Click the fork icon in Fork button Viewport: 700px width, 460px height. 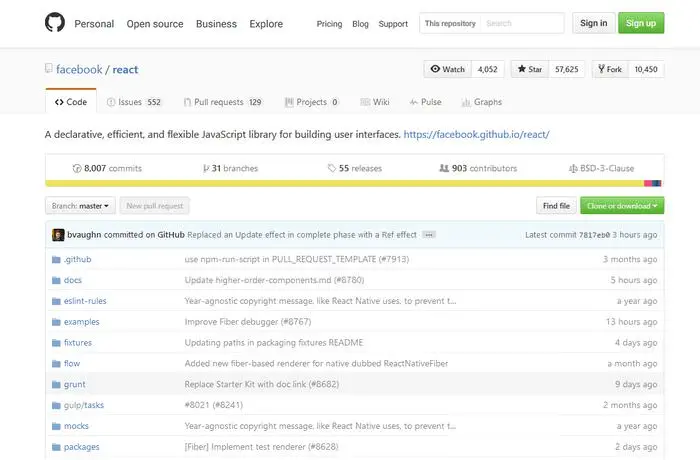[x=601, y=69]
